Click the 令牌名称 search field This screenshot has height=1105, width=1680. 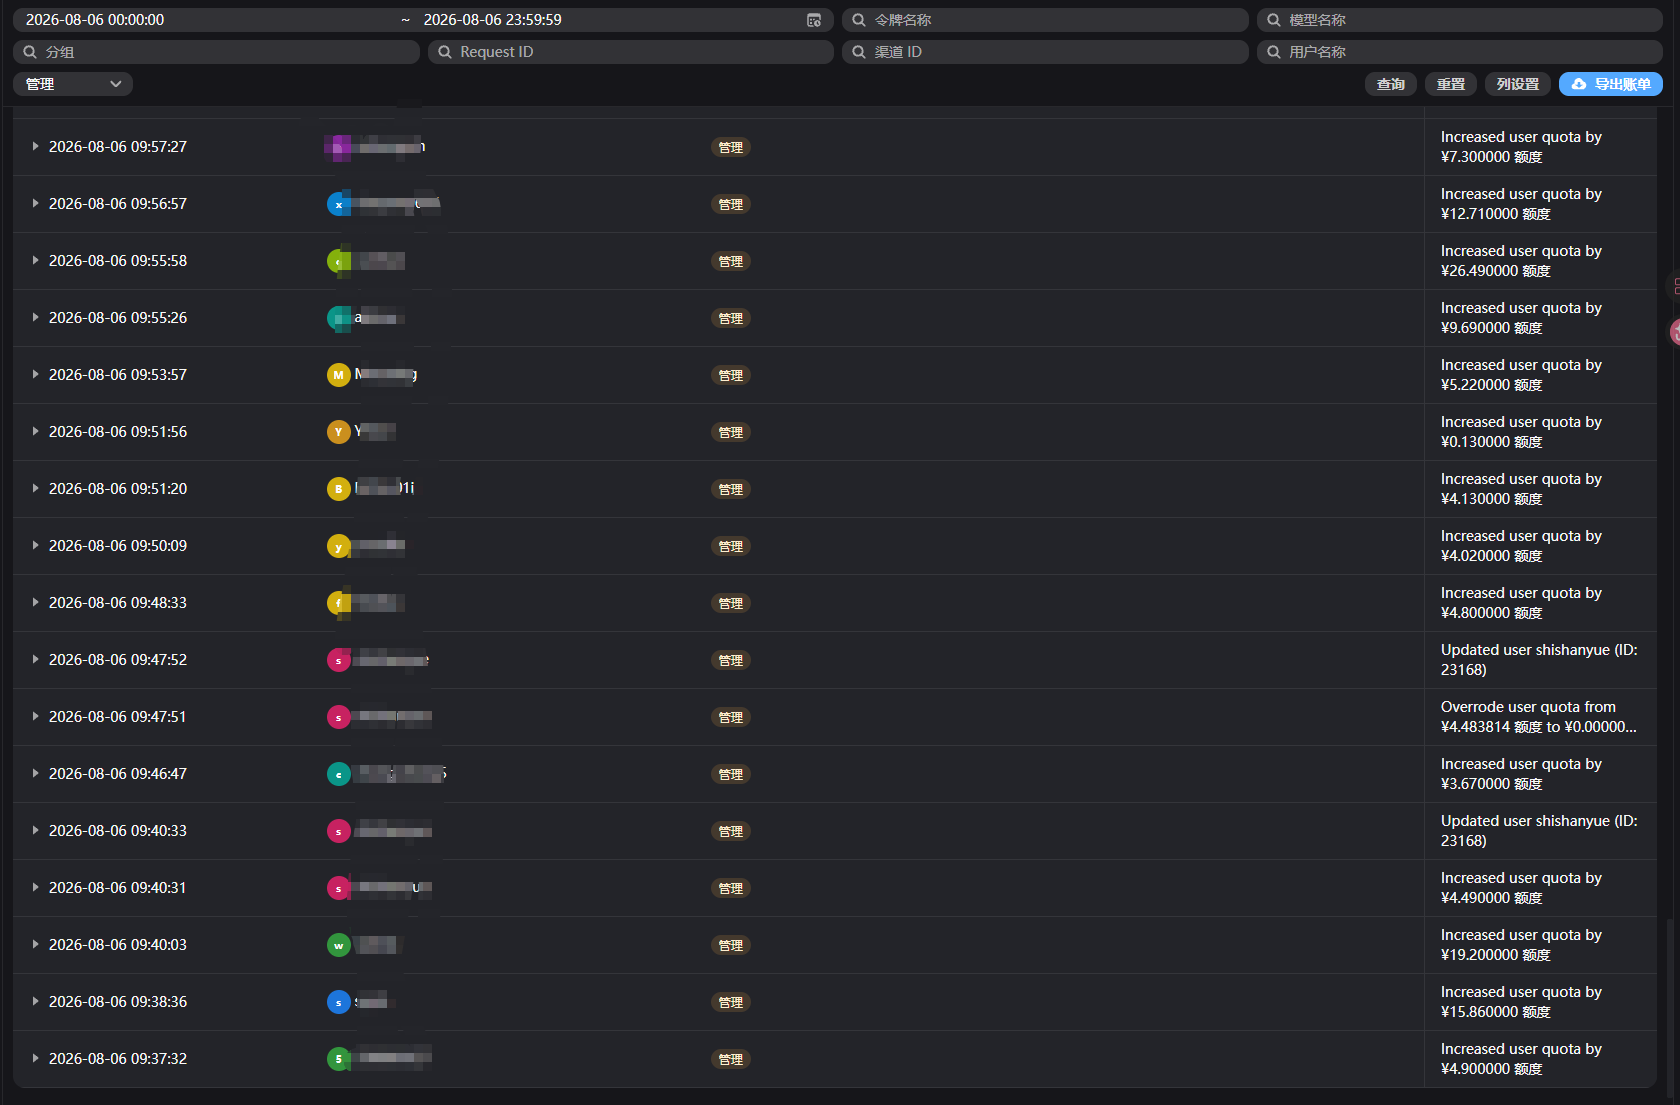[1045, 20]
